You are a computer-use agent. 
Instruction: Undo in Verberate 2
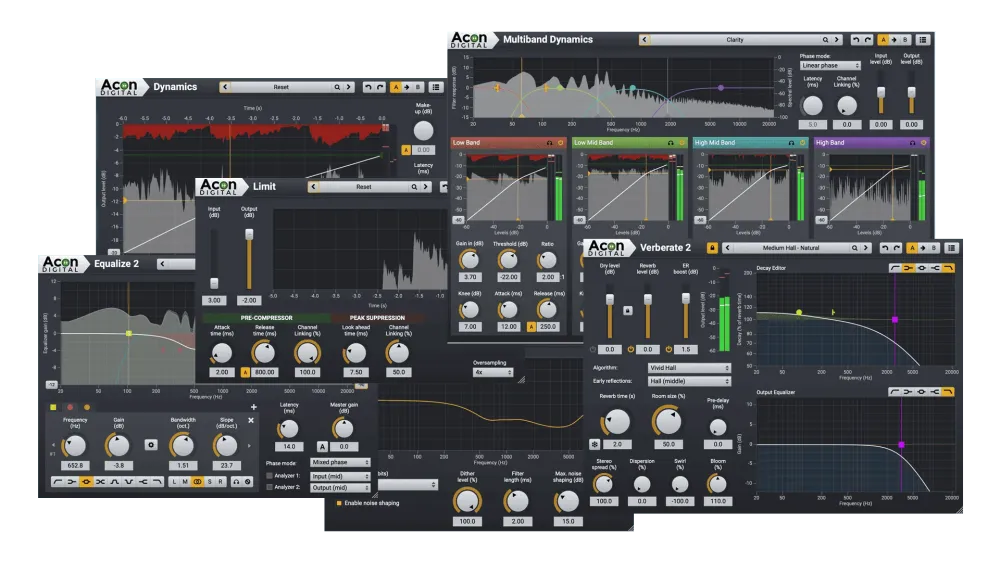(885, 248)
